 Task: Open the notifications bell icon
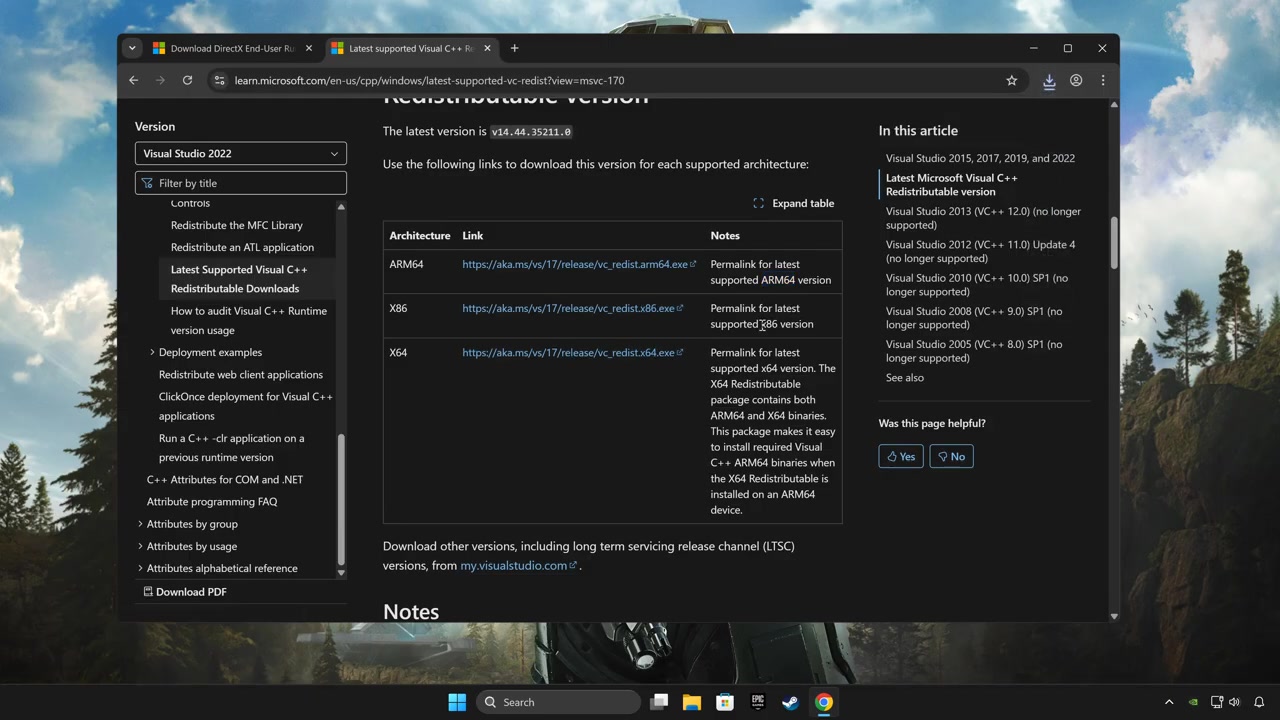pyautogui.click(x=1260, y=702)
